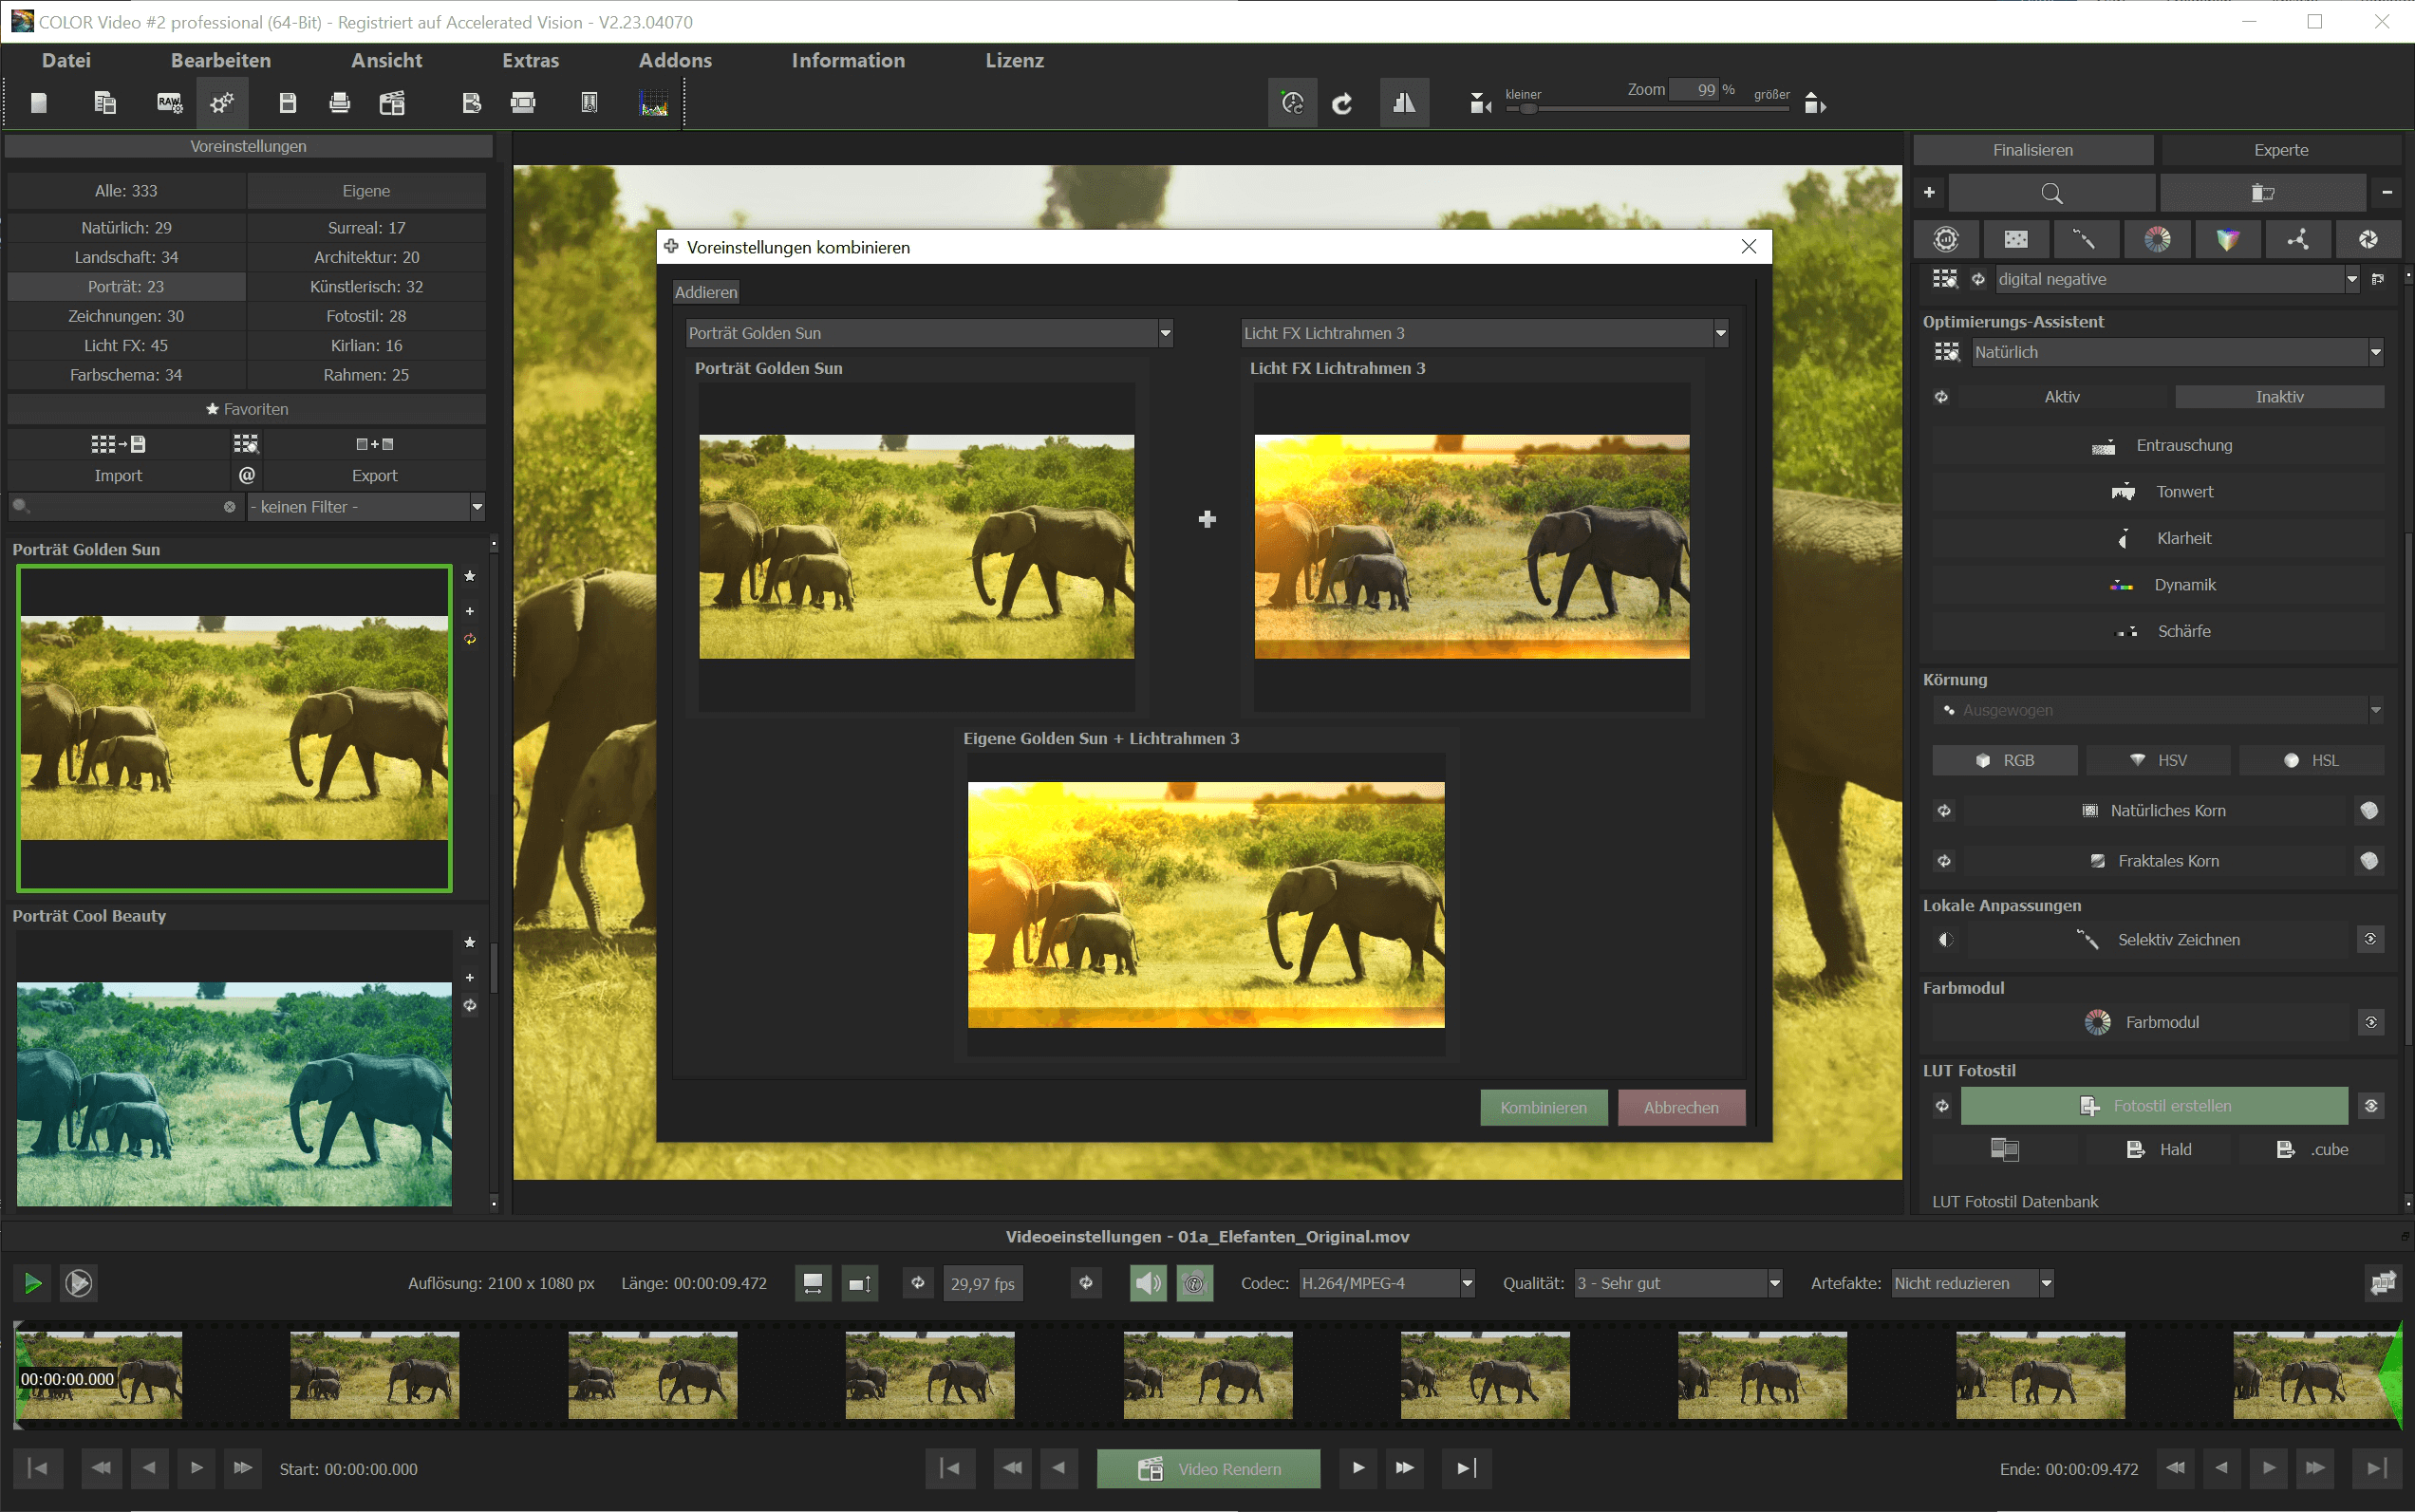The image size is (2415, 1512).
Task: Open the RAW development tool
Action: 169,102
